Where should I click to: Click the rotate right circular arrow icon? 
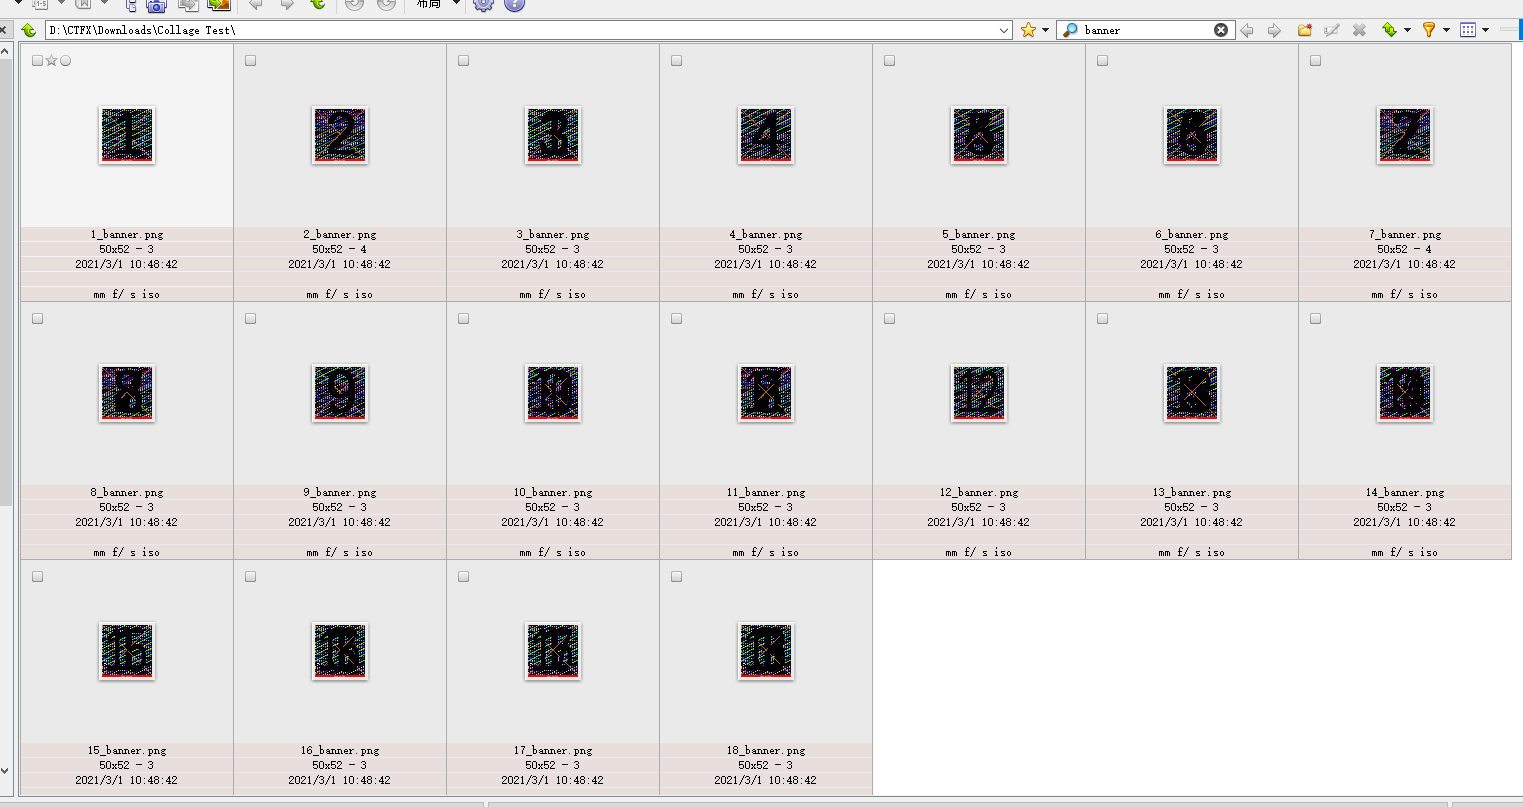386,5
